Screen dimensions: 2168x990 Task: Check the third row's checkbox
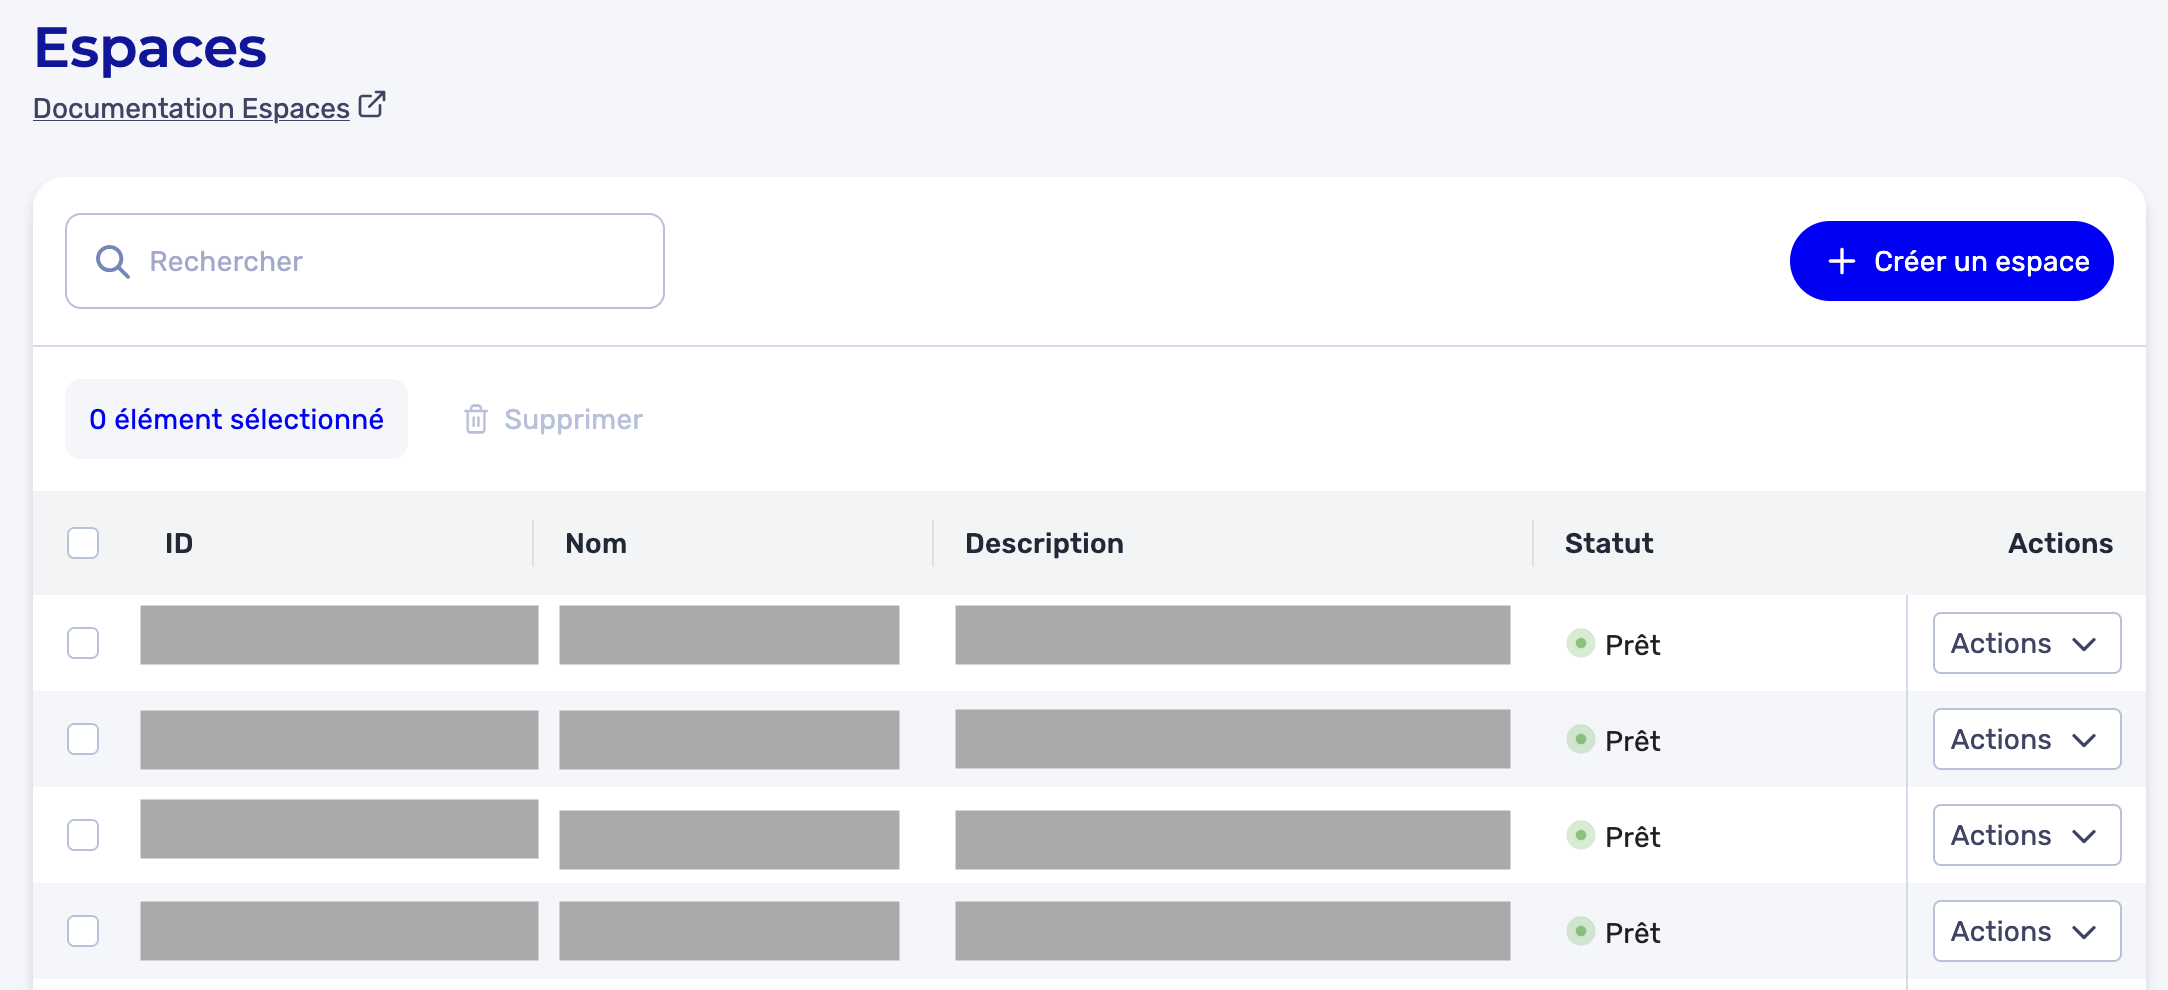(83, 835)
